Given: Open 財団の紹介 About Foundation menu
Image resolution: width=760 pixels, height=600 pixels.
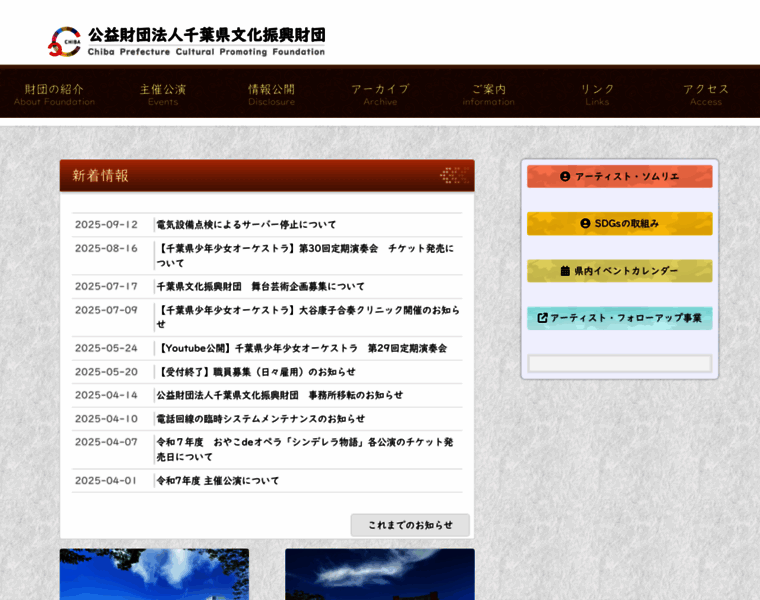Looking at the screenshot, I should click(54, 94).
